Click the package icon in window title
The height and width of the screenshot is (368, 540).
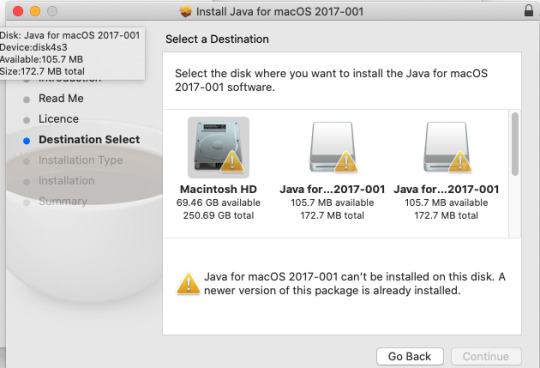(186, 12)
